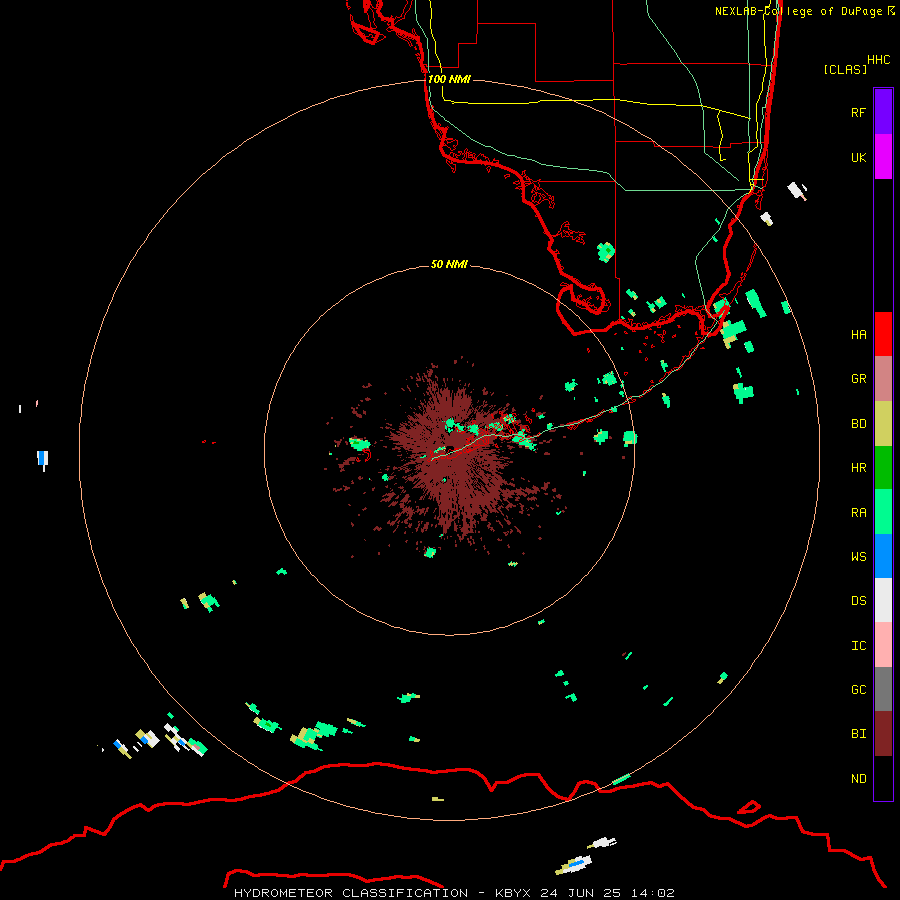Screen dimensions: 900x900
Task: Click the DS white legend swatch
Action: [x=883, y=600]
